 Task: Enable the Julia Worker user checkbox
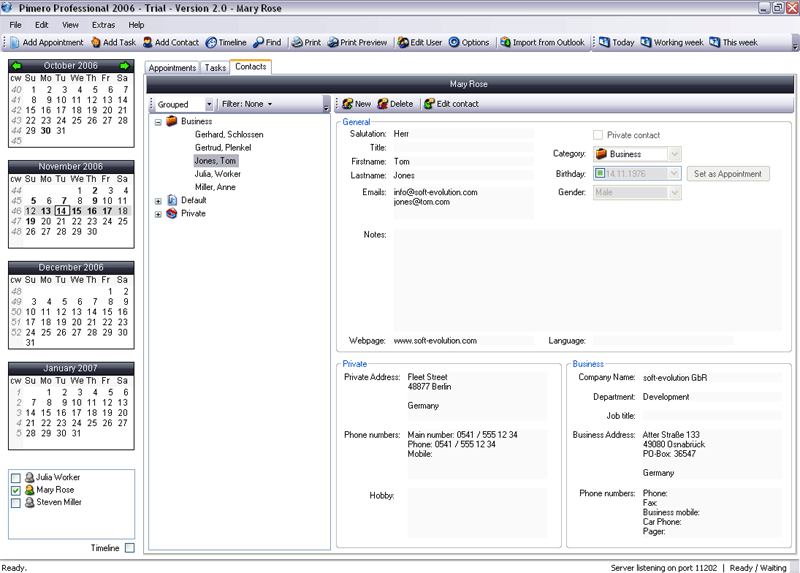(x=16, y=478)
